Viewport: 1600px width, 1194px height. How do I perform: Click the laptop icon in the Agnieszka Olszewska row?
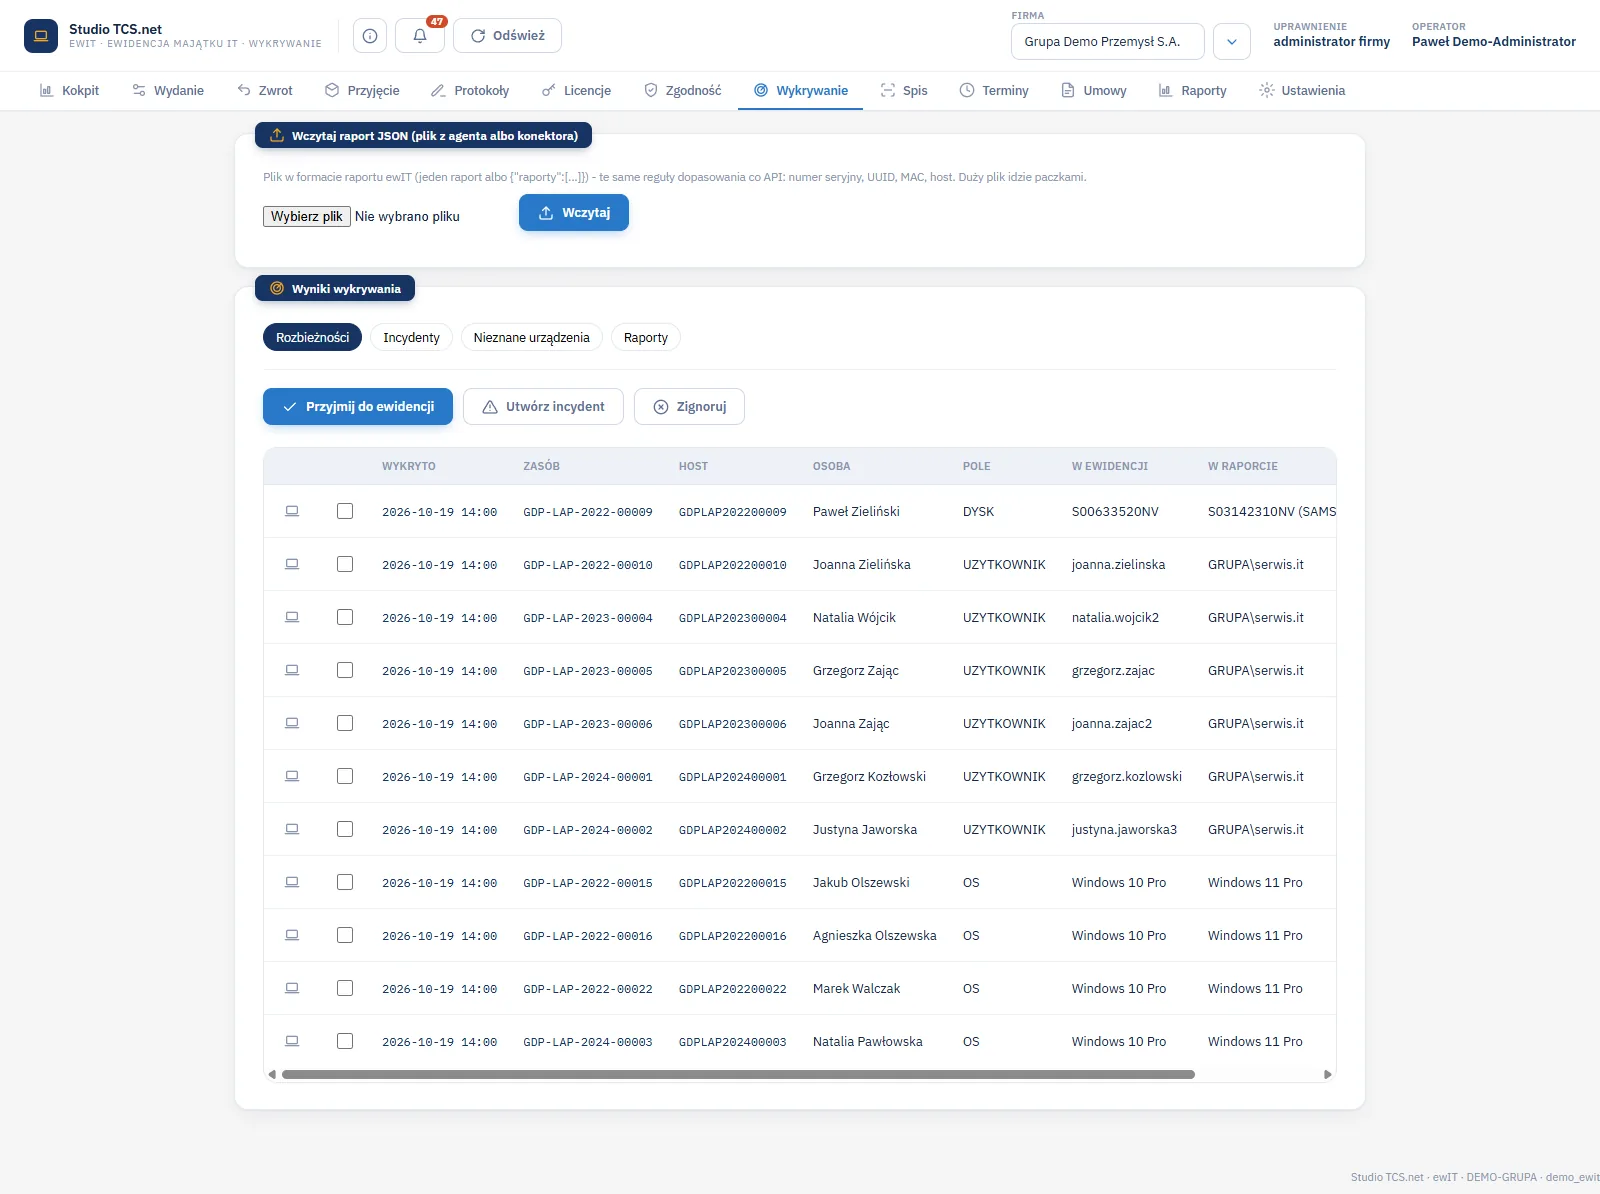coord(292,935)
